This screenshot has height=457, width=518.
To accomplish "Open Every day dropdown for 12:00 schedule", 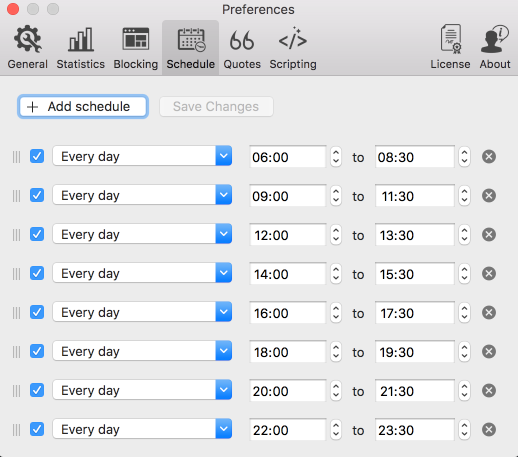I will click(x=142, y=234).
